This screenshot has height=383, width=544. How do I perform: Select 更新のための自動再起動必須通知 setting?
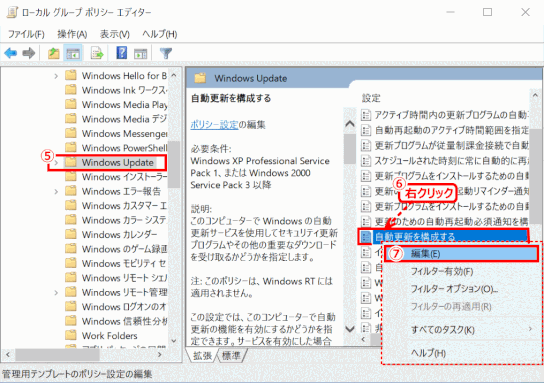coord(452,221)
